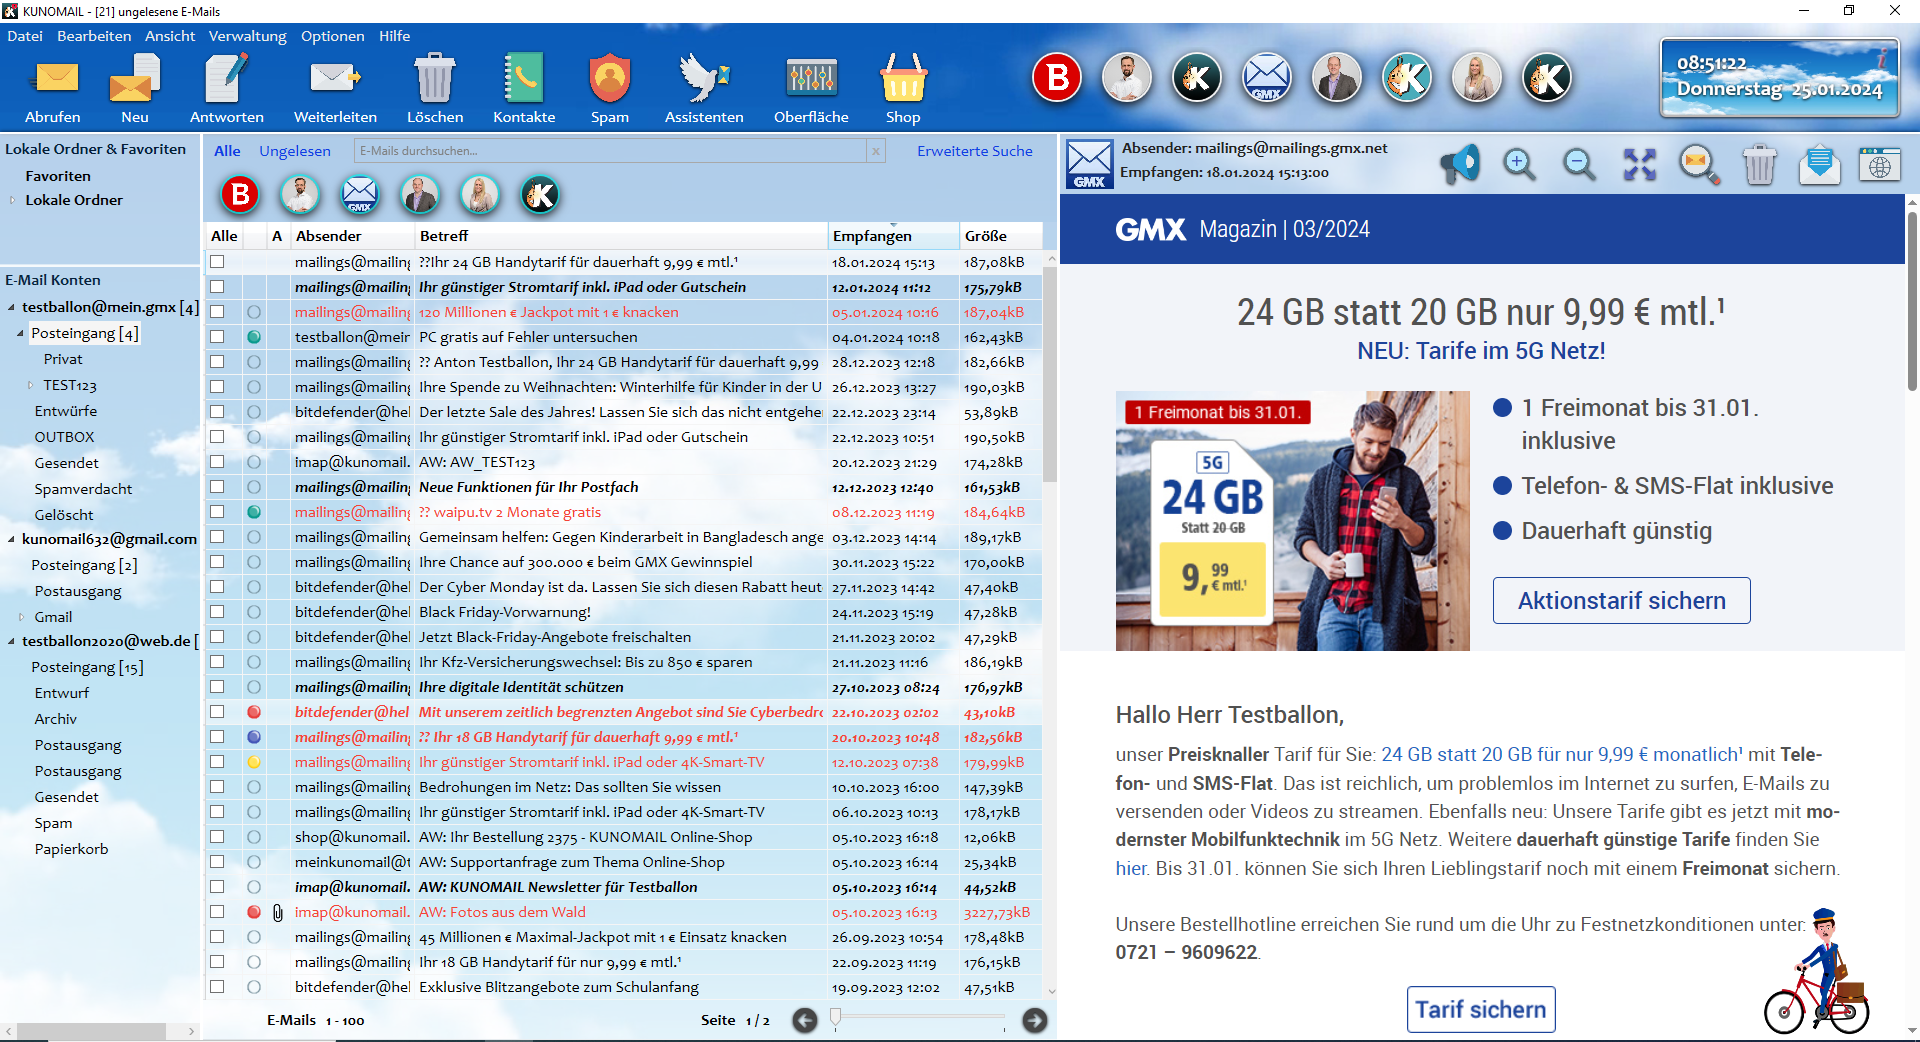Toggle red status dot of Cyberbedrohungen bitdefender mail
This screenshot has width=1920, height=1042.
(254, 712)
